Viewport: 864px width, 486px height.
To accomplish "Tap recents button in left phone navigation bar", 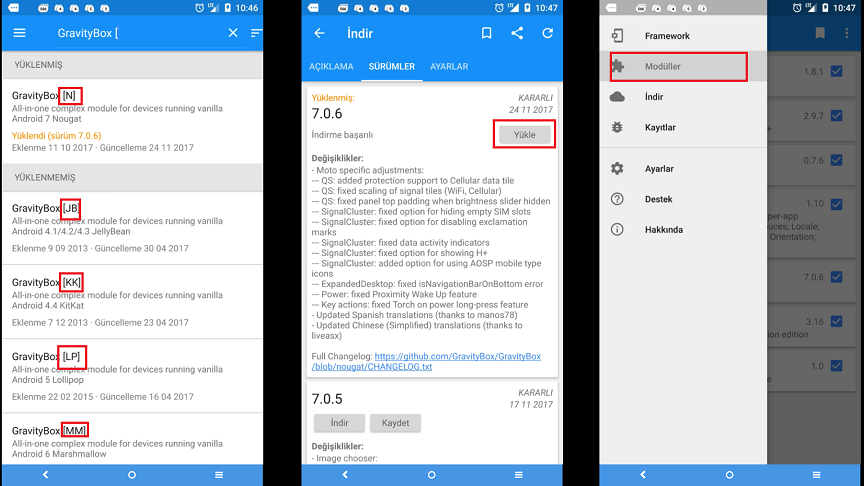I will [219, 474].
